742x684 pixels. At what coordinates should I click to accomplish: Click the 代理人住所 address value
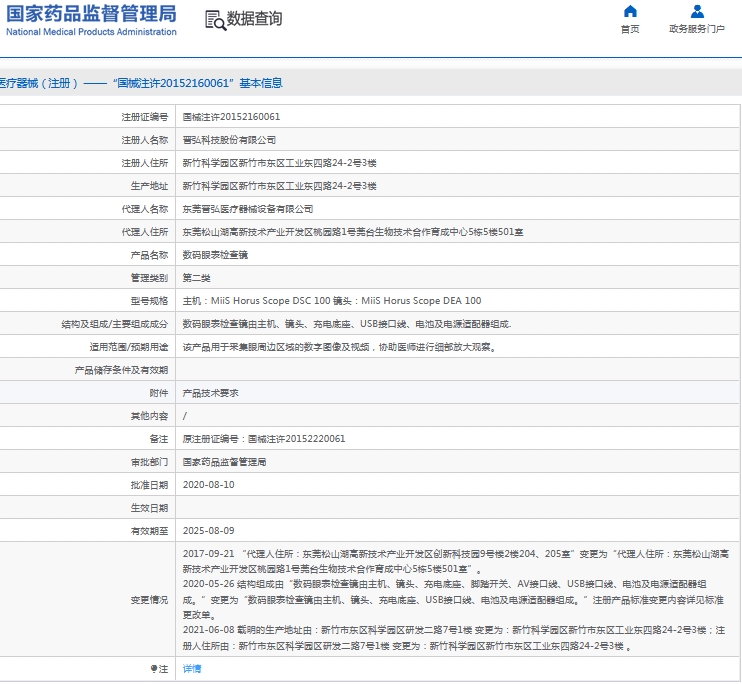pyautogui.click(x=353, y=232)
